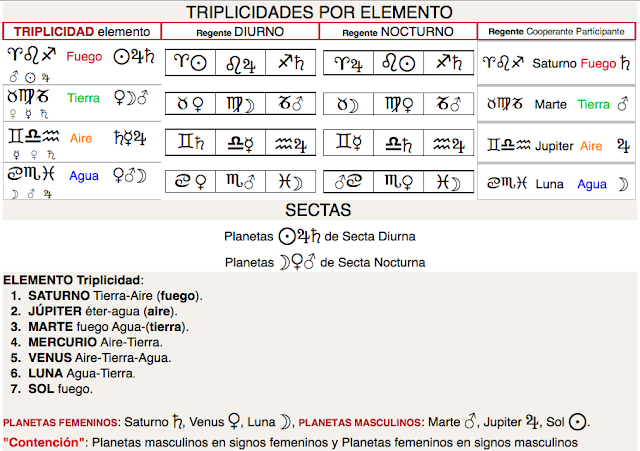The width and height of the screenshot is (640, 451).
Task: Click the Jupiter glyph beside Jupiter Aire
Action: pyautogui.click(x=623, y=145)
